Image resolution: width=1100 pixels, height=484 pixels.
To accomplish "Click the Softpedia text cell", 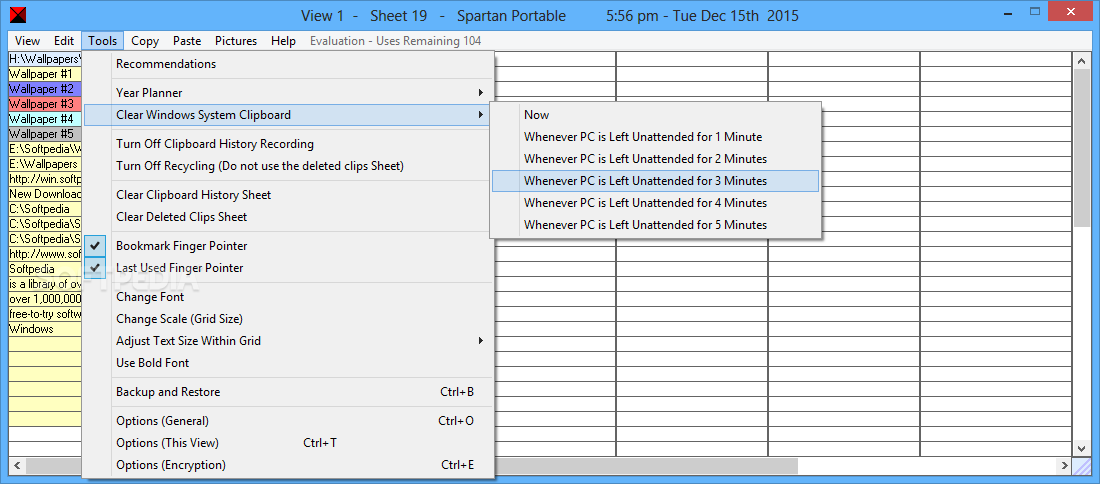I will click(45, 269).
